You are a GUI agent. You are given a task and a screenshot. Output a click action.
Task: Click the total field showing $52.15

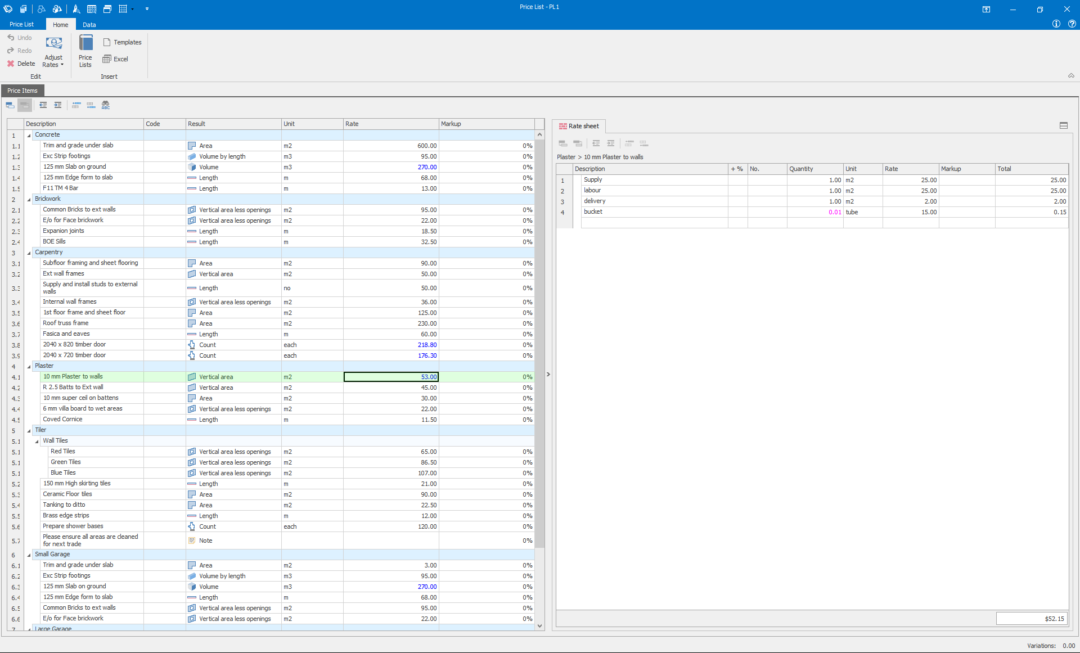[x=1030, y=618]
